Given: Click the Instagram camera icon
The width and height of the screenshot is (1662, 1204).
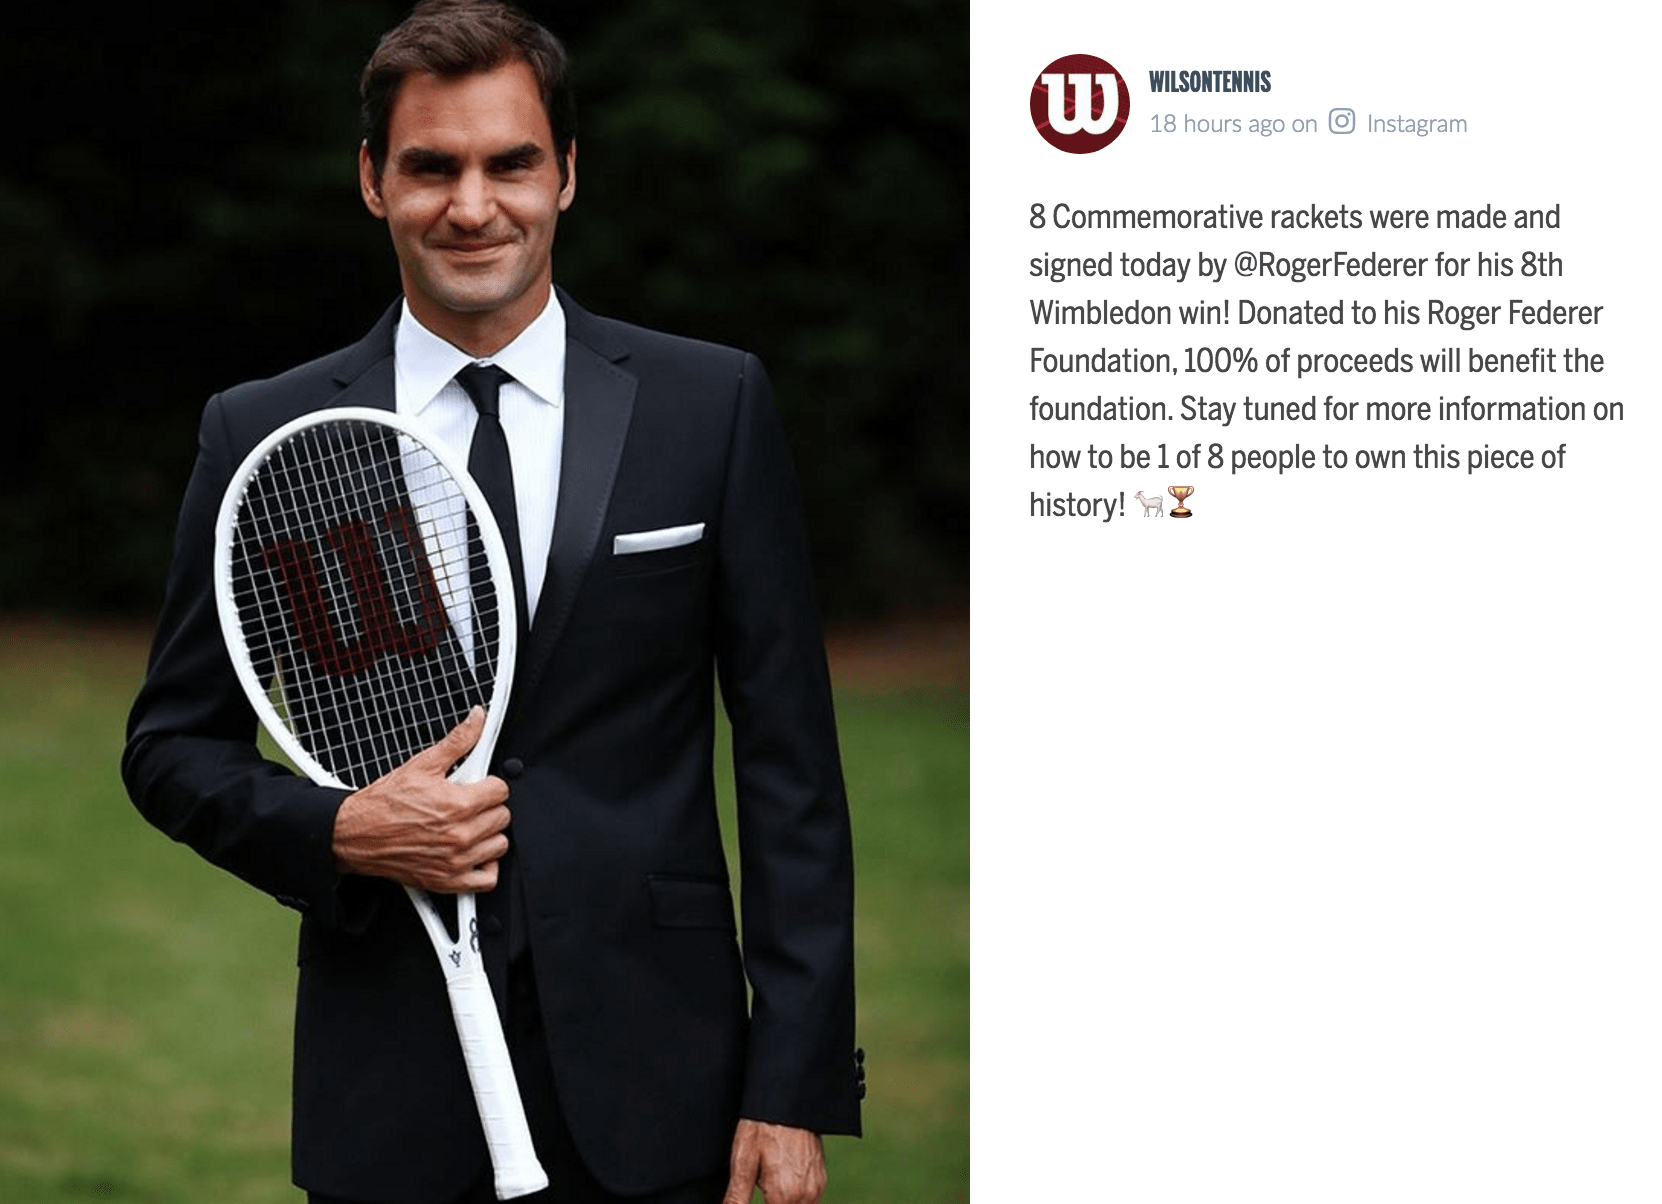Looking at the screenshot, I should [x=1342, y=122].
